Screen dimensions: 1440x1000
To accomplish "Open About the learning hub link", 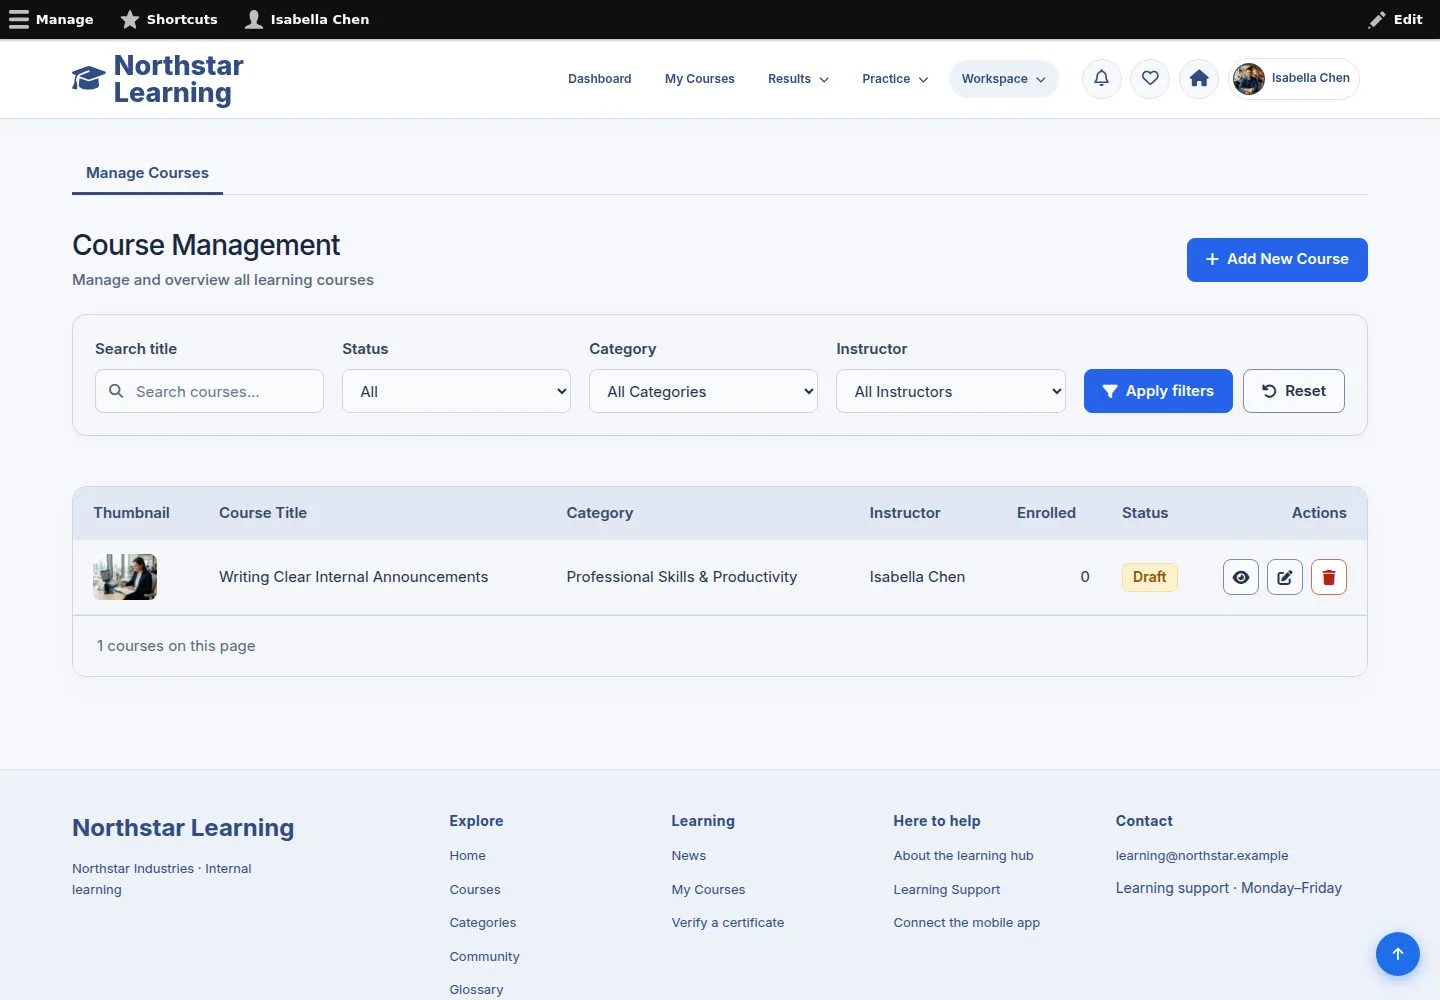I will pyautogui.click(x=964, y=856).
